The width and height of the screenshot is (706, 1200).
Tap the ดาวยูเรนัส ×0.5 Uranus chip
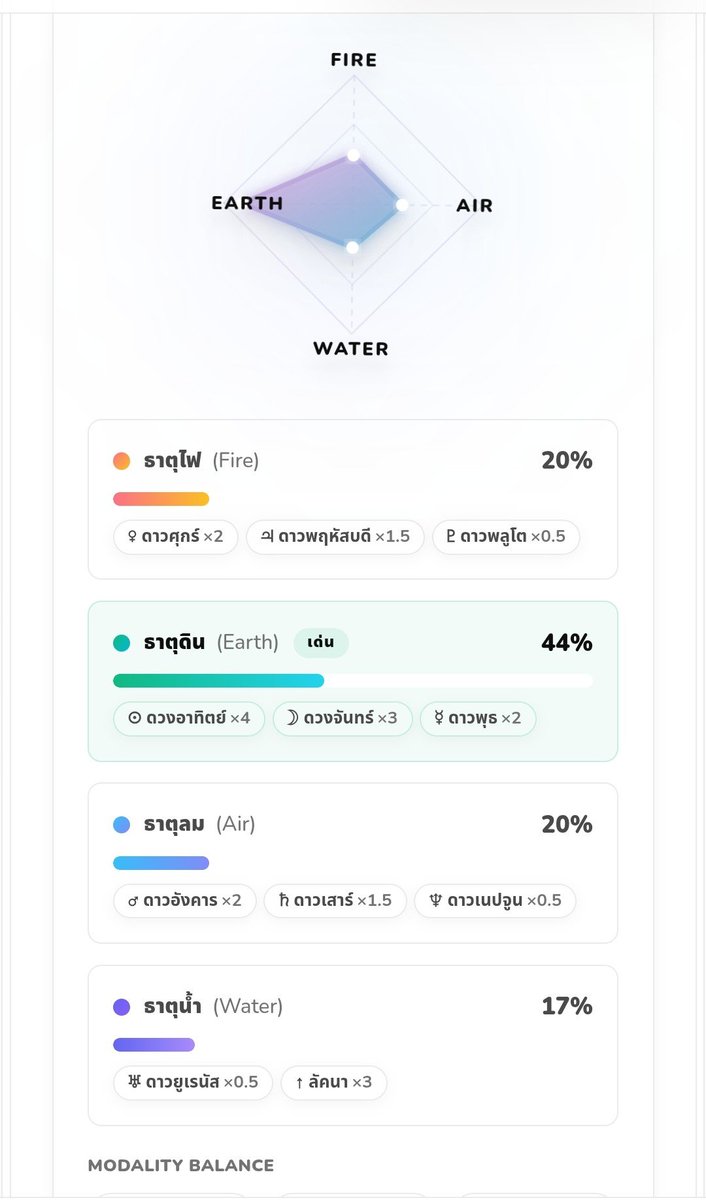(x=193, y=1083)
